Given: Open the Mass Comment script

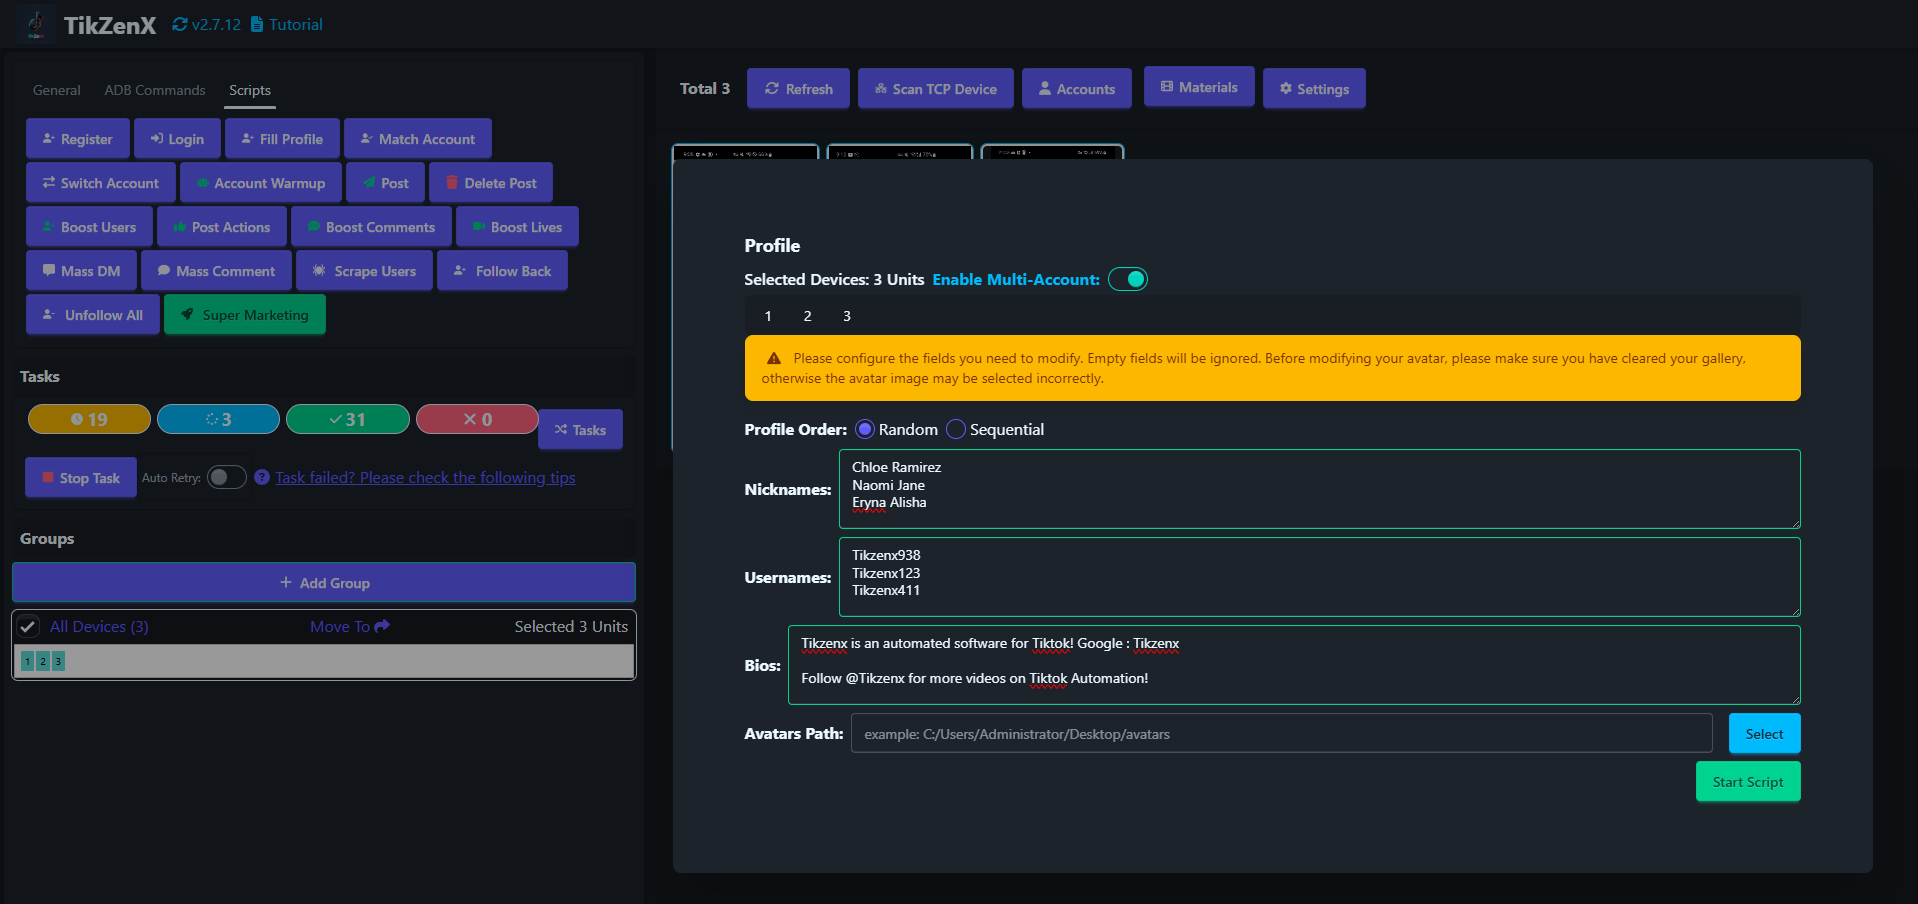Looking at the screenshot, I should tap(216, 271).
